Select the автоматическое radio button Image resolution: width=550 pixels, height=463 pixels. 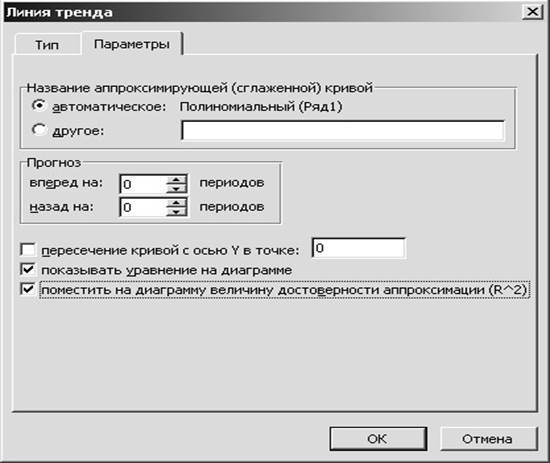pyautogui.click(x=39, y=106)
